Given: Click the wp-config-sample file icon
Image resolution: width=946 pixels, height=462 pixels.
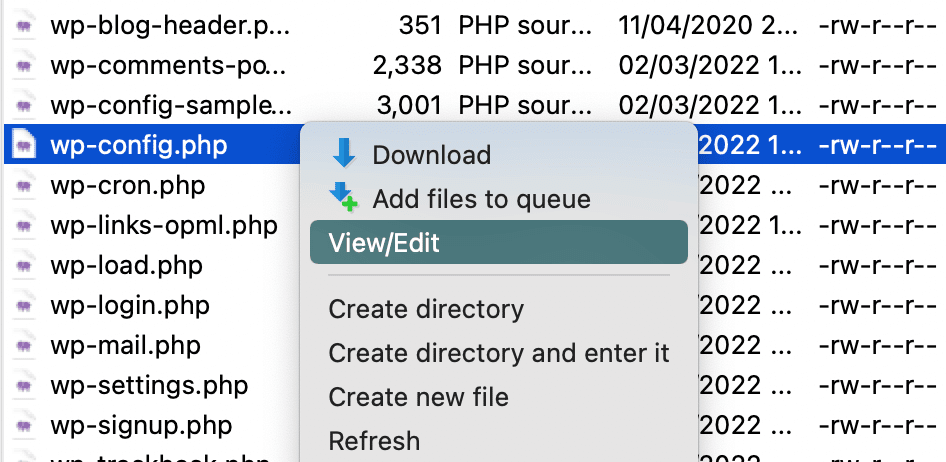Looking at the screenshot, I should click(x=24, y=106).
